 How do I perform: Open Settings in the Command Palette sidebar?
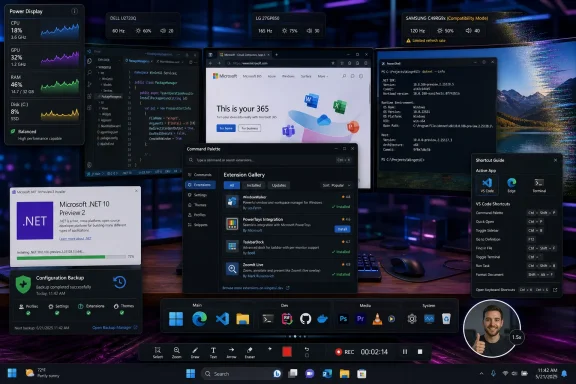pos(200,195)
